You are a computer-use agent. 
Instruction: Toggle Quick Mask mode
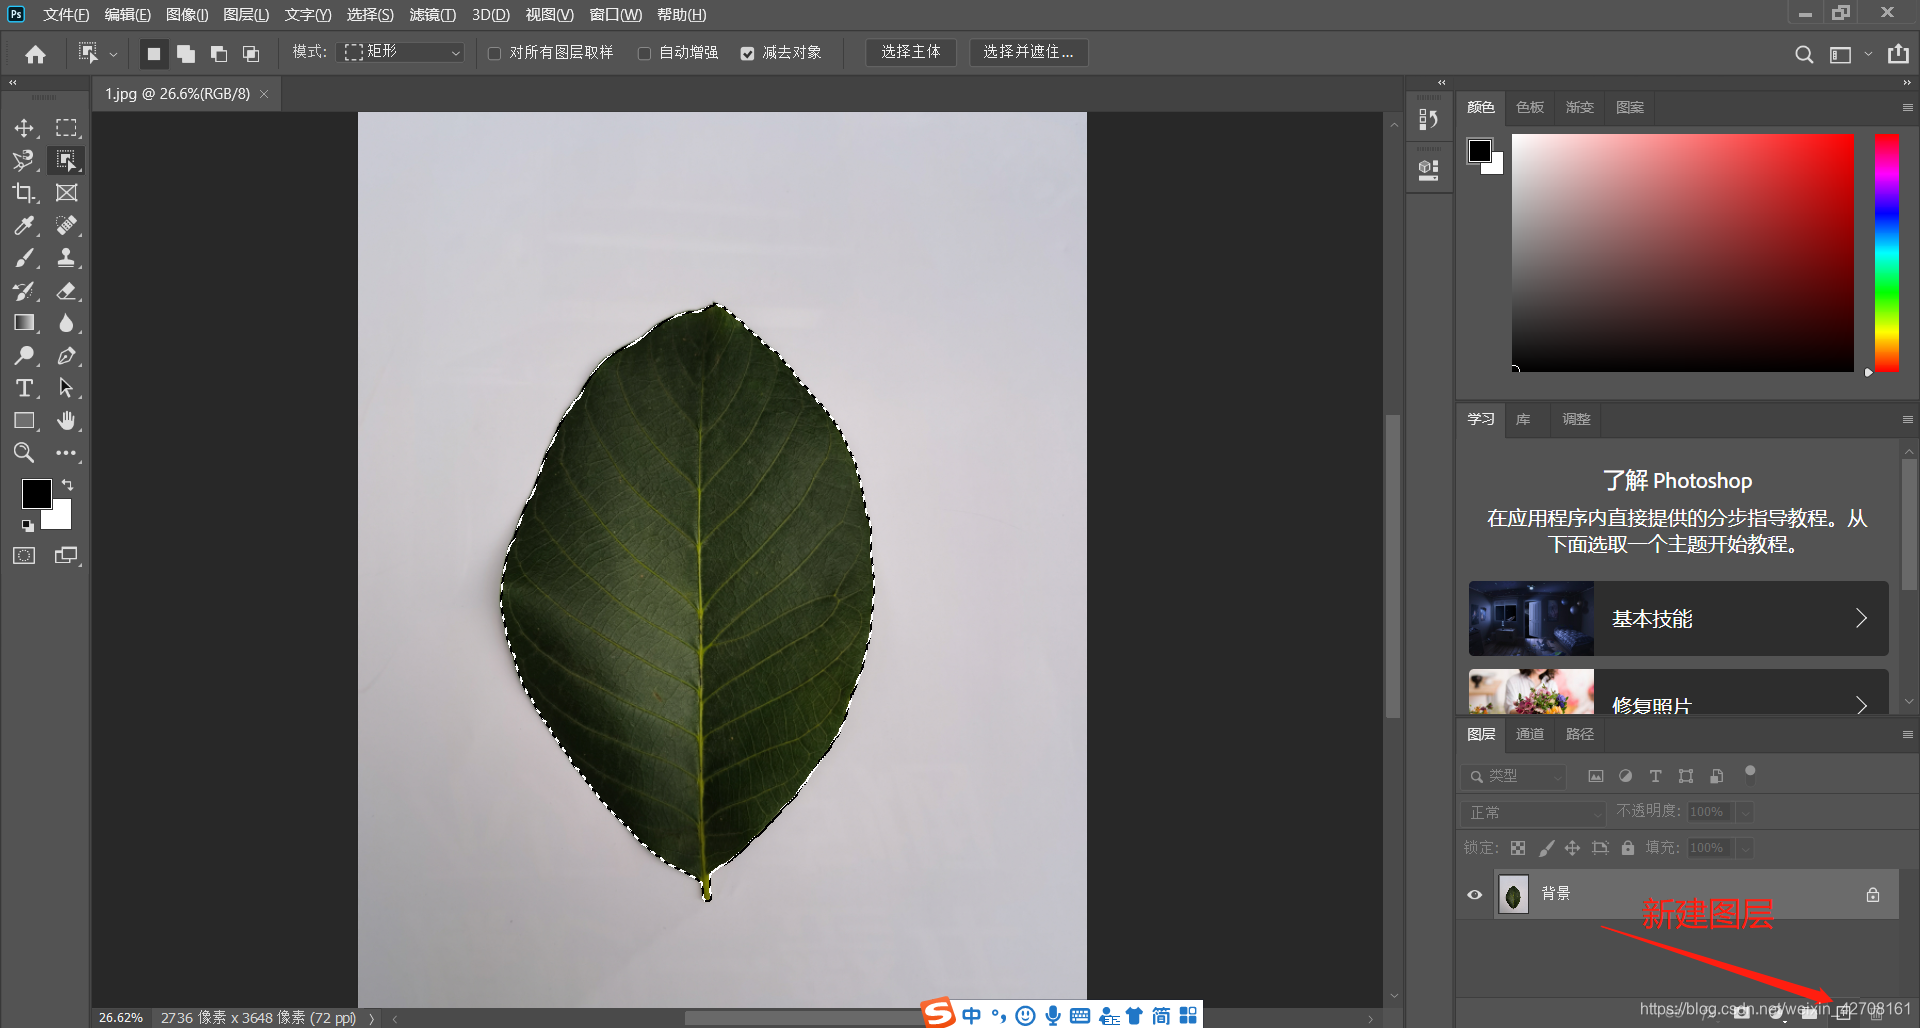[x=24, y=556]
